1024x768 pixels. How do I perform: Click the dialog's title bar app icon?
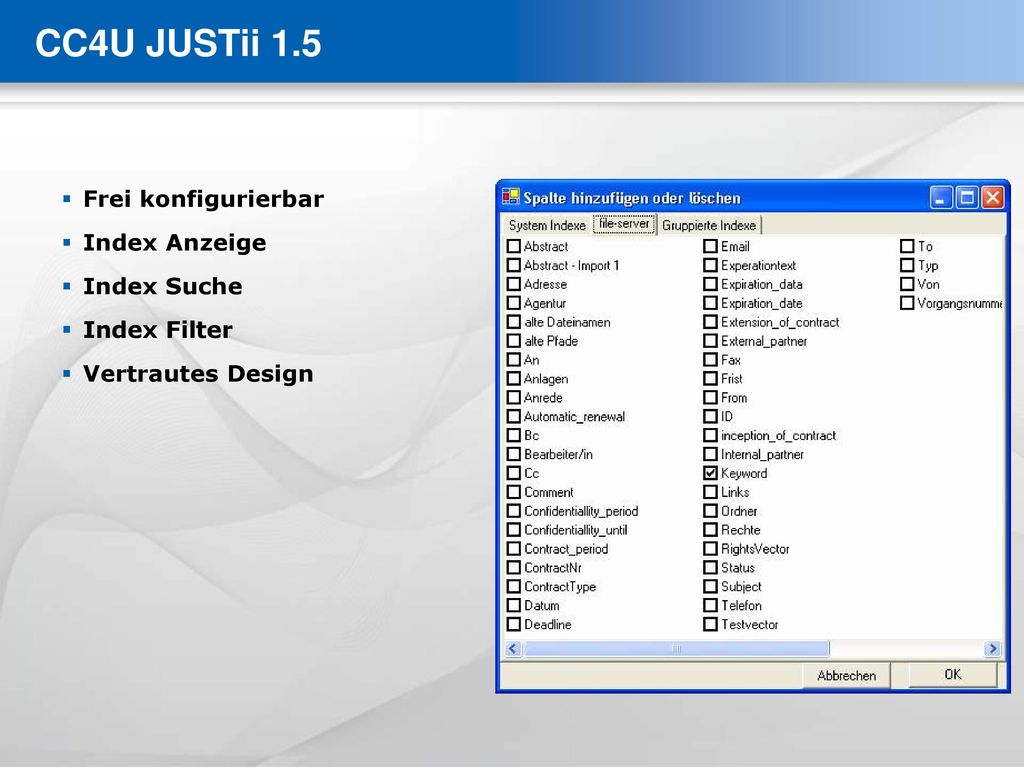pyautogui.click(x=510, y=197)
